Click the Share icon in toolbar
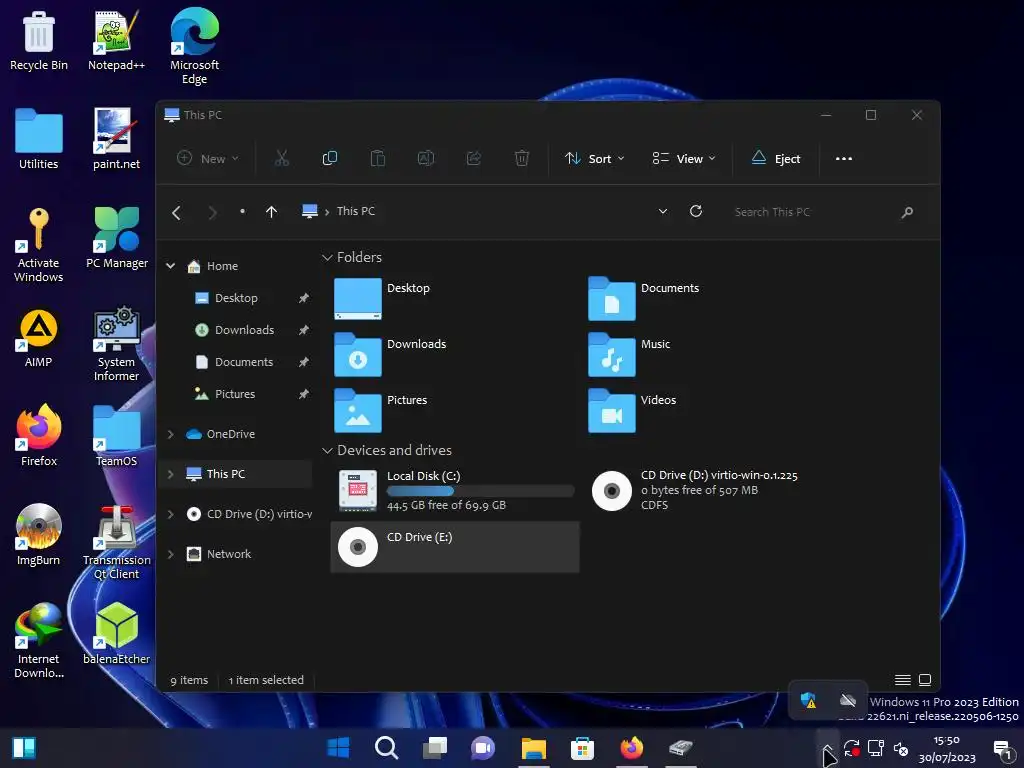The height and width of the screenshot is (768, 1024). (473, 158)
